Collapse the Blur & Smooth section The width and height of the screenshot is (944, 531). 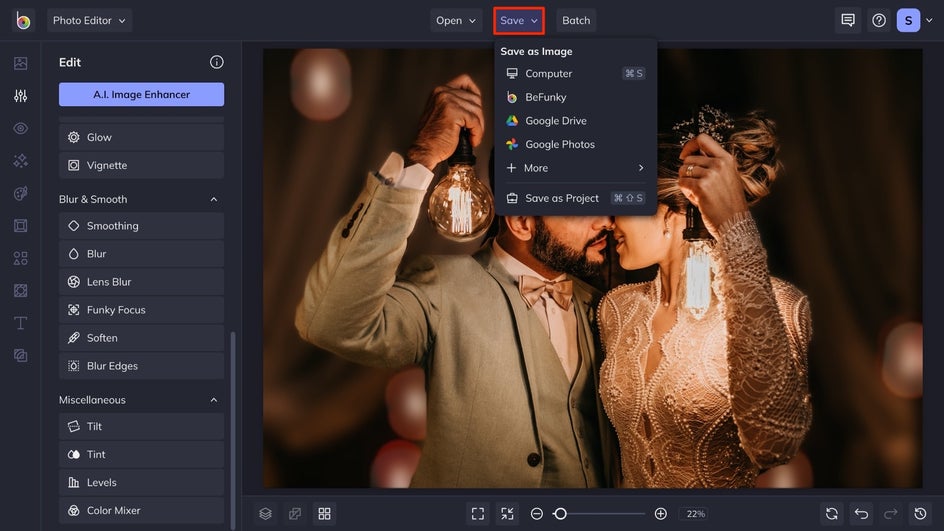click(x=213, y=199)
